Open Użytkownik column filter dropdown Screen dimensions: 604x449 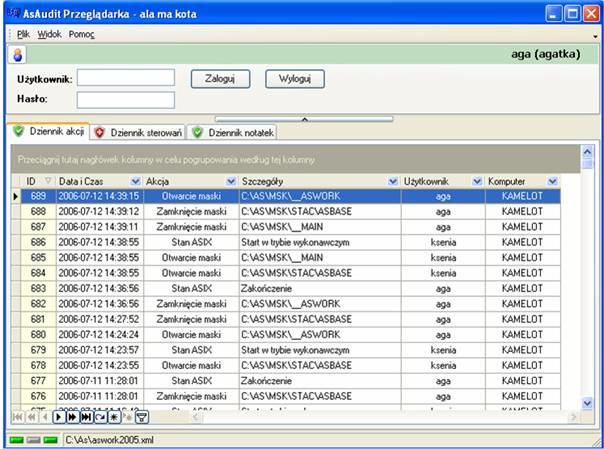click(x=477, y=181)
